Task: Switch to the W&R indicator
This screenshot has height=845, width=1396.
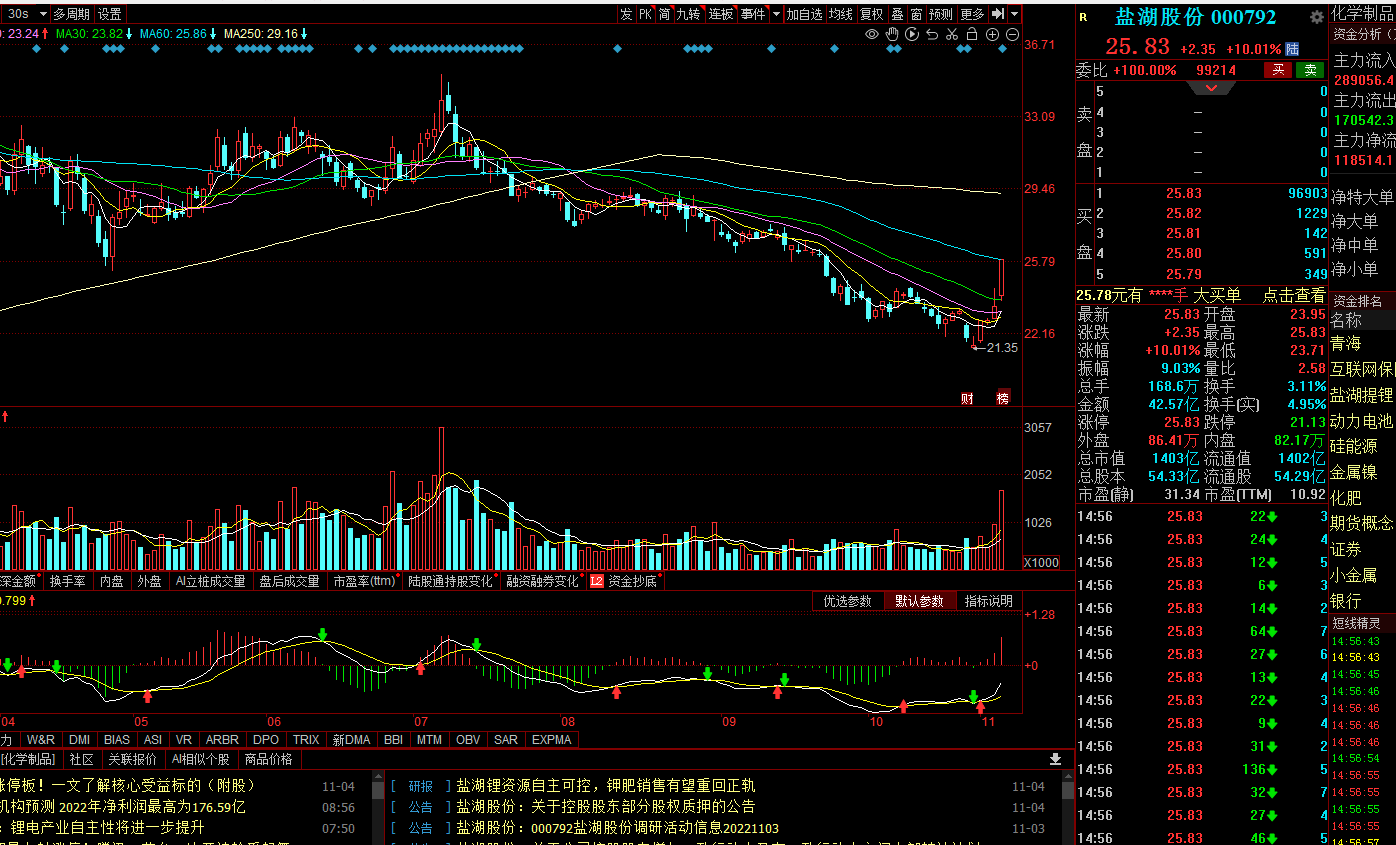Action: pyautogui.click(x=41, y=740)
